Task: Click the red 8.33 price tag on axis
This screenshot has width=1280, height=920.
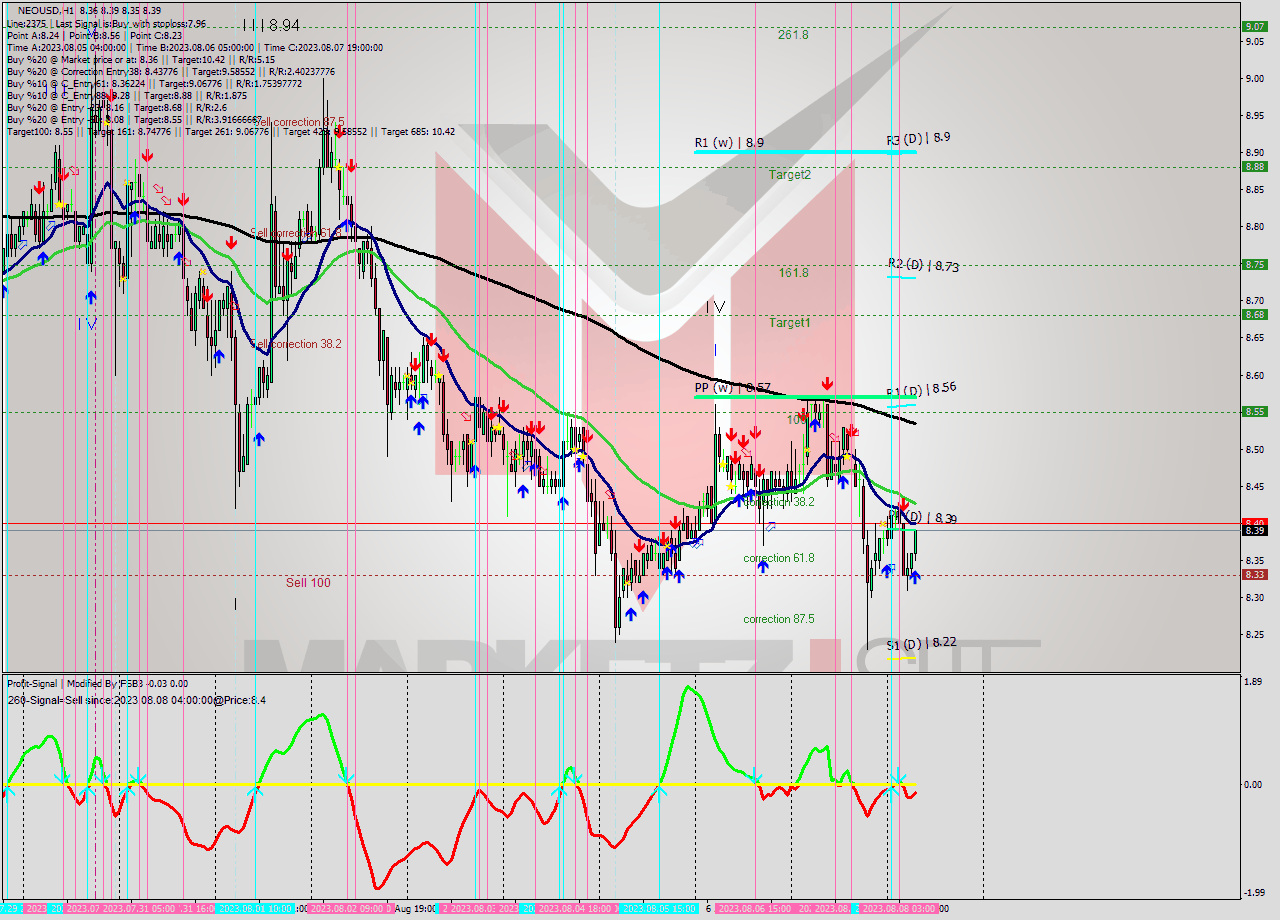Action: click(1254, 574)
